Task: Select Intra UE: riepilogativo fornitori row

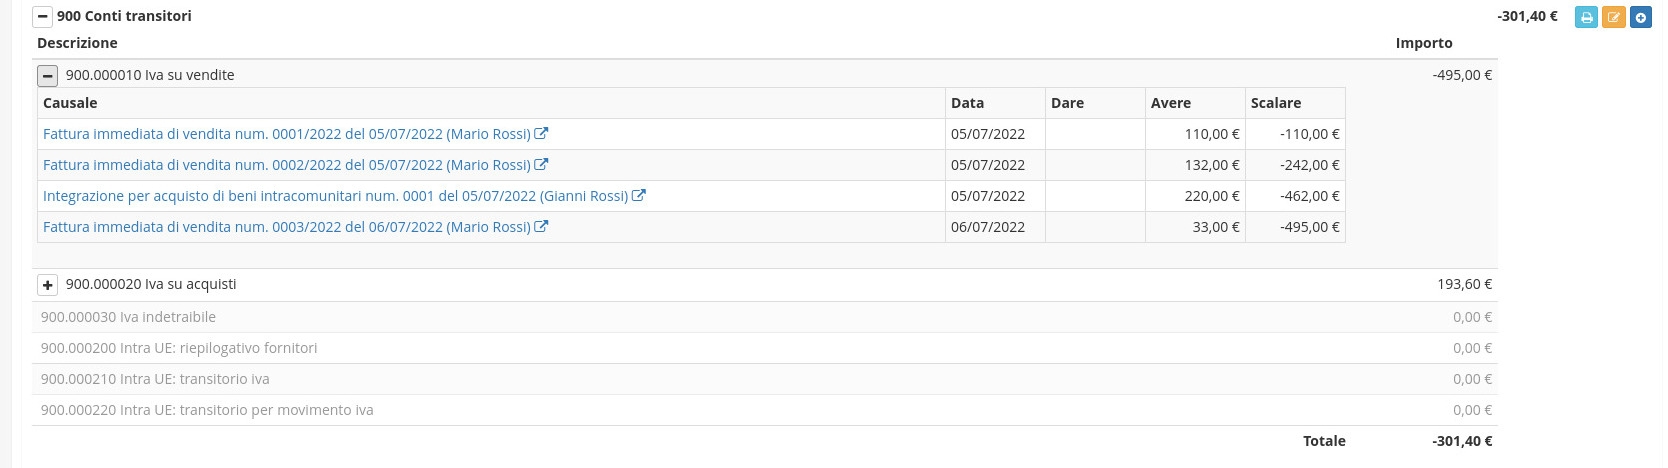Action: [x=179, y=348]
